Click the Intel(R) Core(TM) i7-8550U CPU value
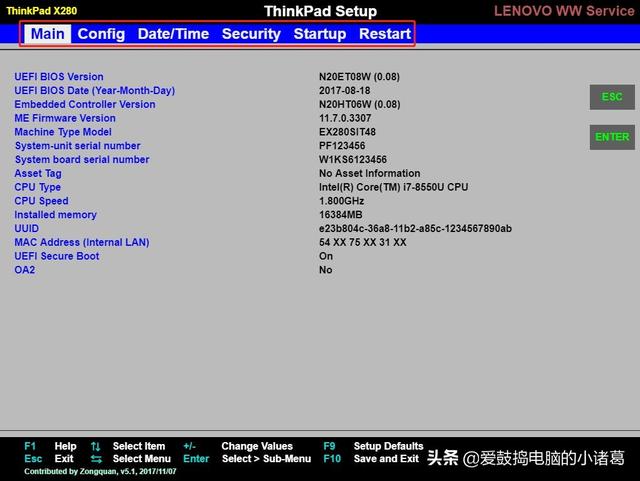This screenshot has width=640, height=481. click(x=393, y=187)
